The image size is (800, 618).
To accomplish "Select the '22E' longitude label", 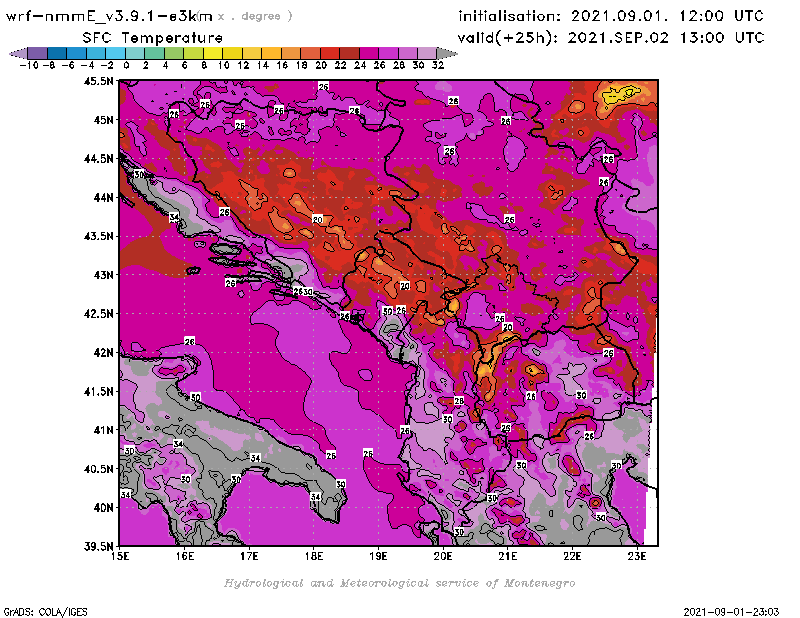I will click(x=572, y=556).
